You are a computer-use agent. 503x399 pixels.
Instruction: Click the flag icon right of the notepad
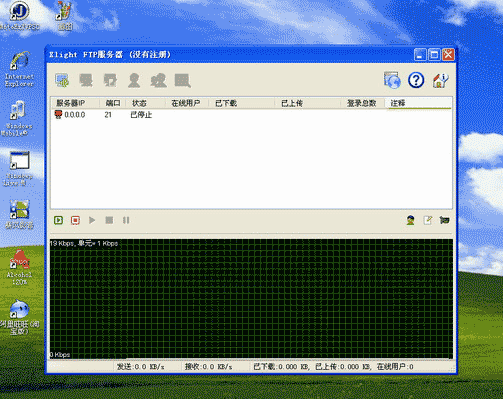click(x=444, y=220)
